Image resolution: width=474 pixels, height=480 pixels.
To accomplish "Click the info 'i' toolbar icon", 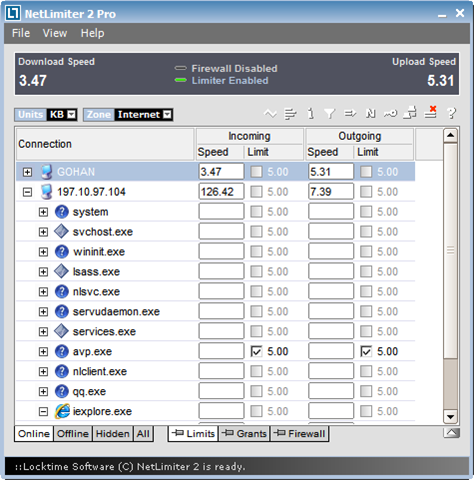I will click(x=311, y=114).
